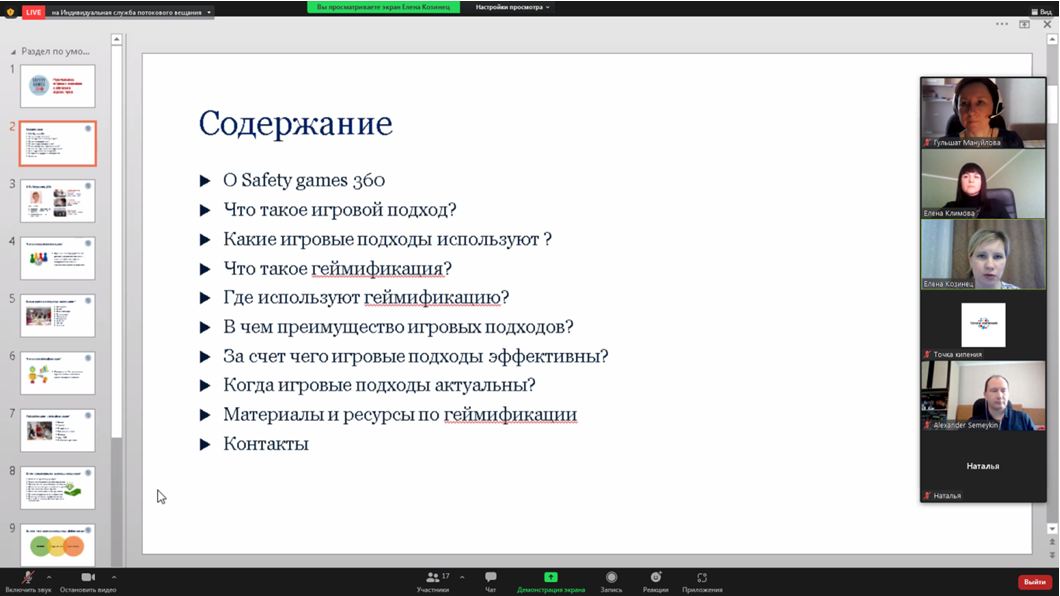Select slide 5 thumbnail
Viewport: 1060px width, 596px height.
58,315
